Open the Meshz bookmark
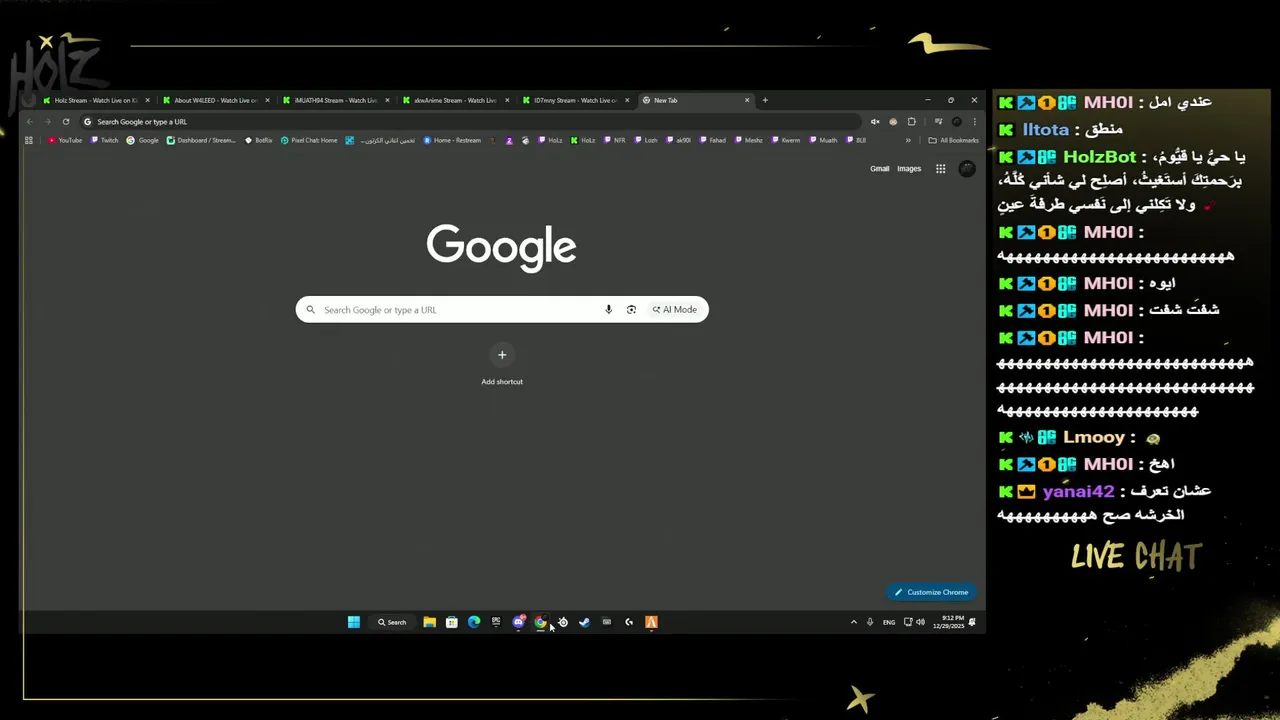This screenshot has width=1280, height=720. (x=748, y=140)
